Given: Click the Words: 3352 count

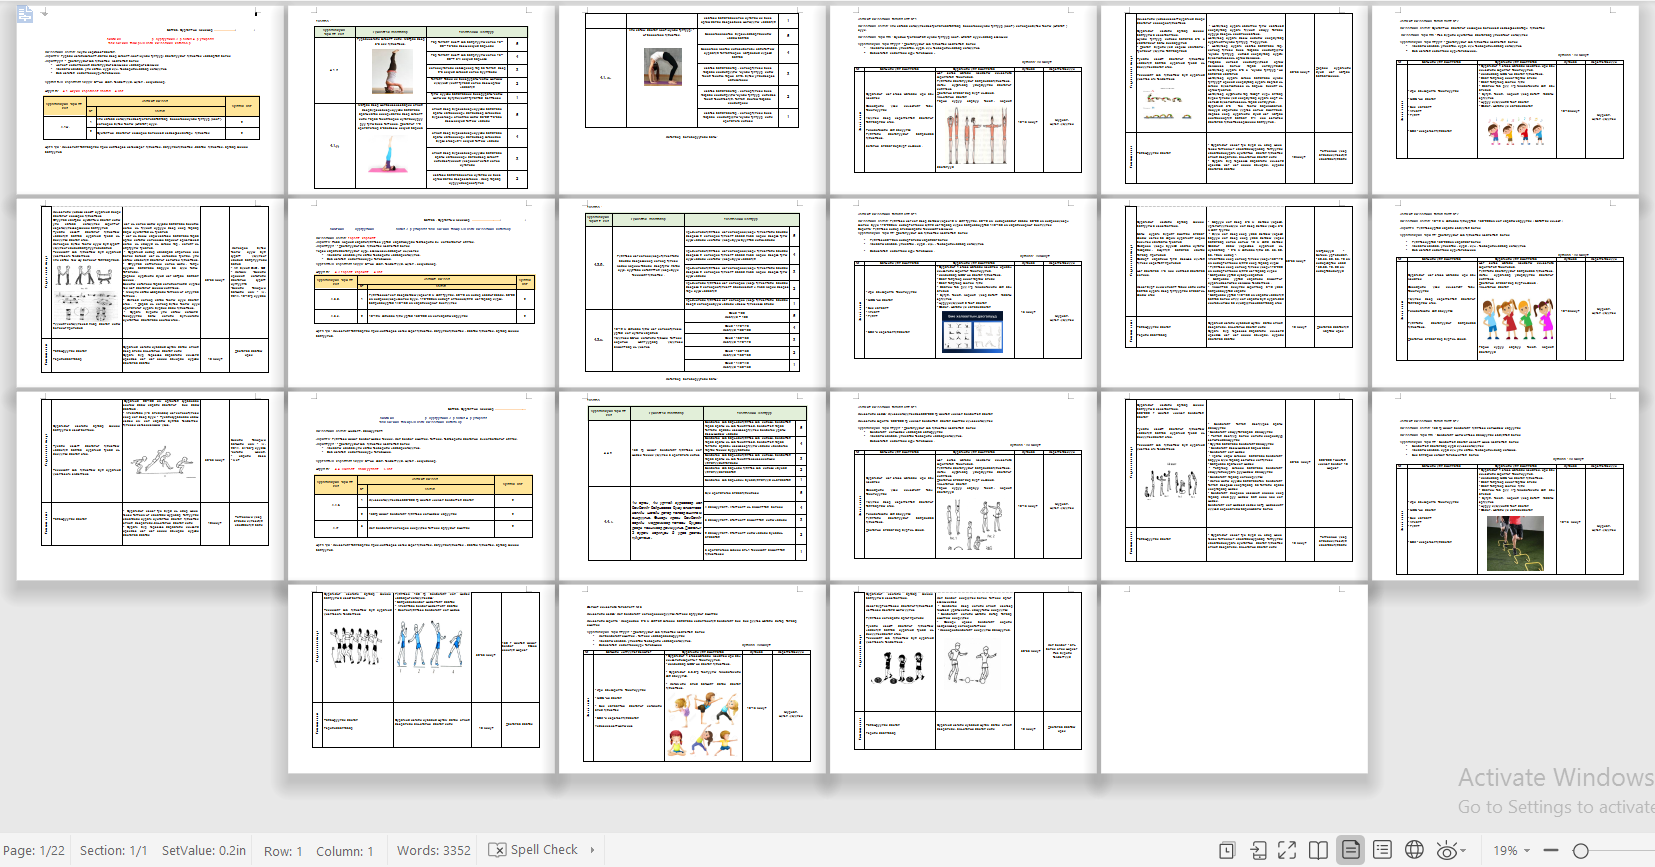Looking at the screenshot, I should [433, 851].
